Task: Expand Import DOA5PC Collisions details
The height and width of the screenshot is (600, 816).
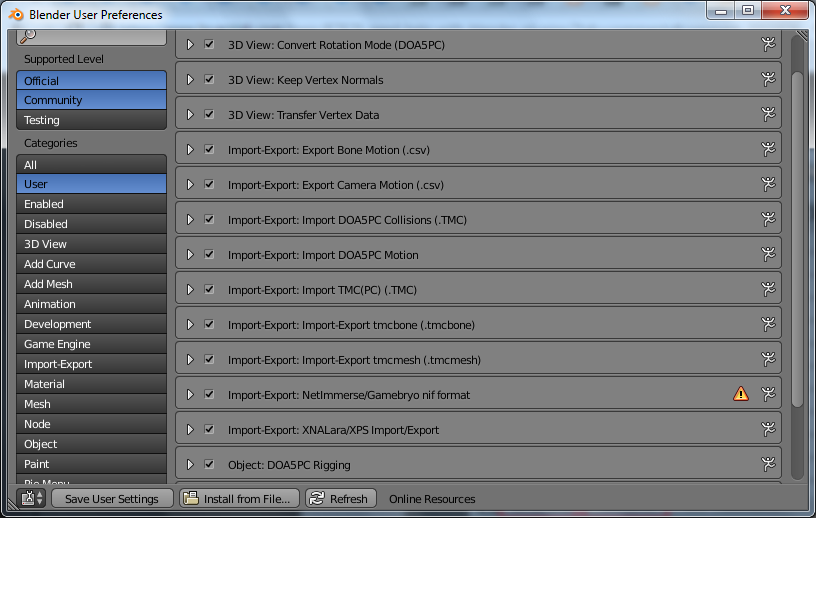Action: (190, 220)
